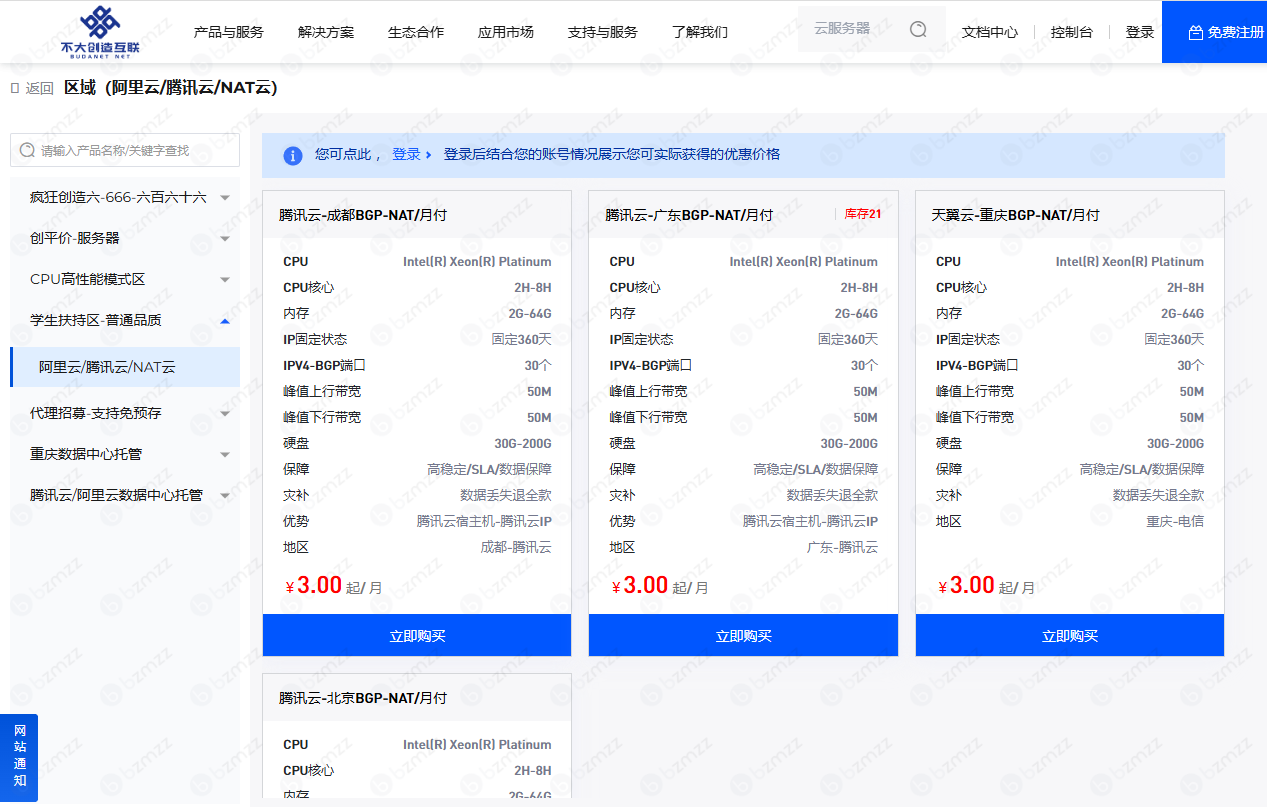This screenshot has width=1267, height=807.
Task: Buy the 天翼云-重庆BGP-NAT plan with 立即购买
Action: coord(1070,636)
